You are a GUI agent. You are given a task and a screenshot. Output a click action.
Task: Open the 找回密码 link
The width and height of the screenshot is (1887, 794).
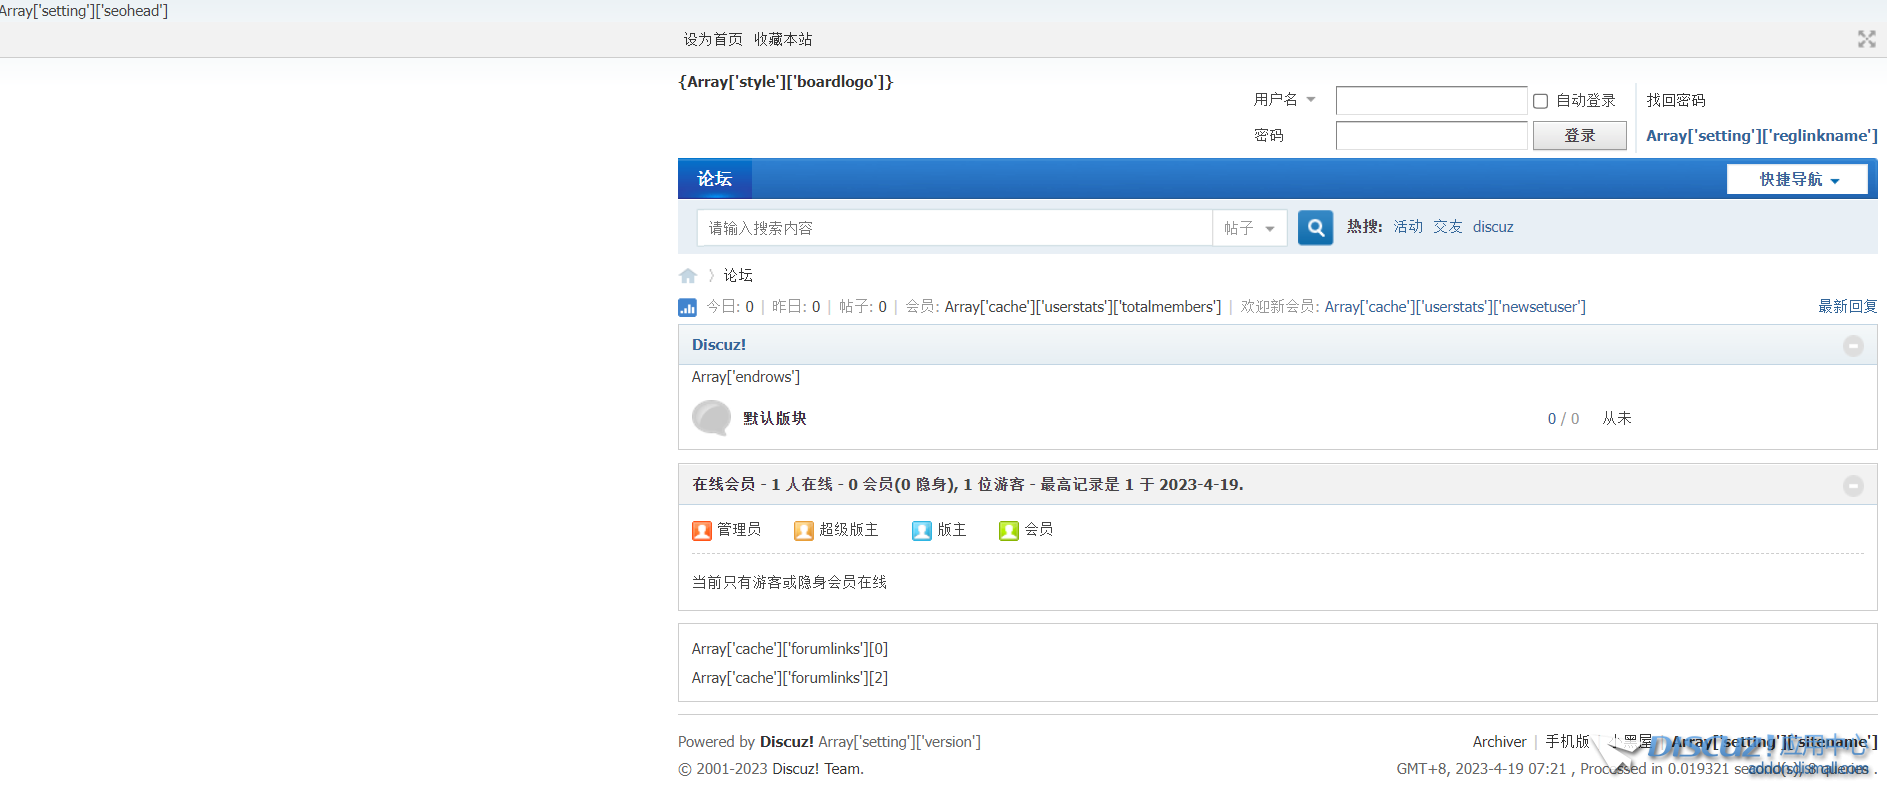[x=1676, y=100]
